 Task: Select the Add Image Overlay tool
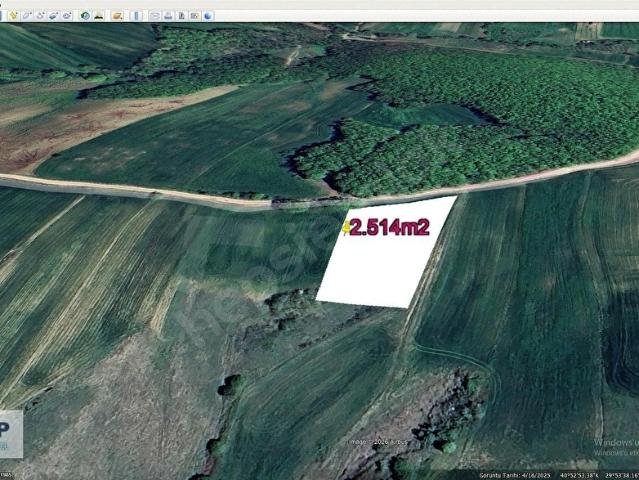(54, 15)
